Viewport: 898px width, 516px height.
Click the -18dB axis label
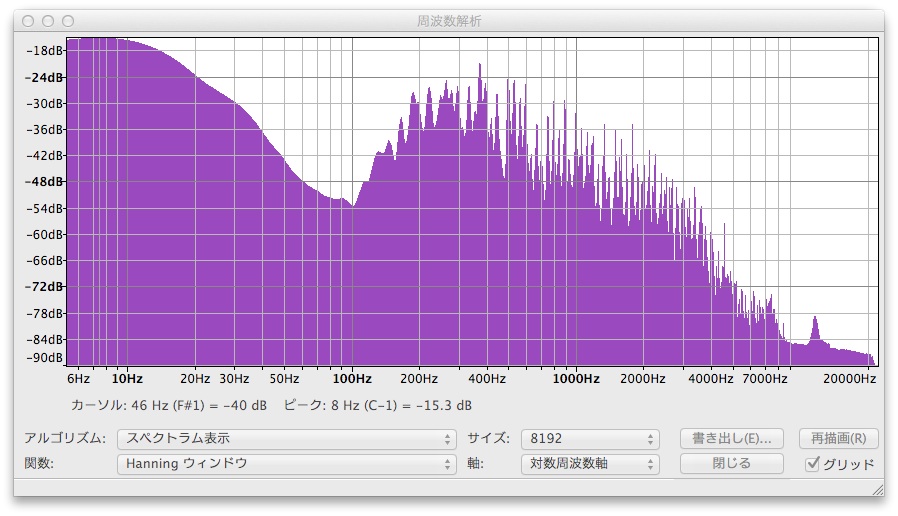[x=44, y=50]
